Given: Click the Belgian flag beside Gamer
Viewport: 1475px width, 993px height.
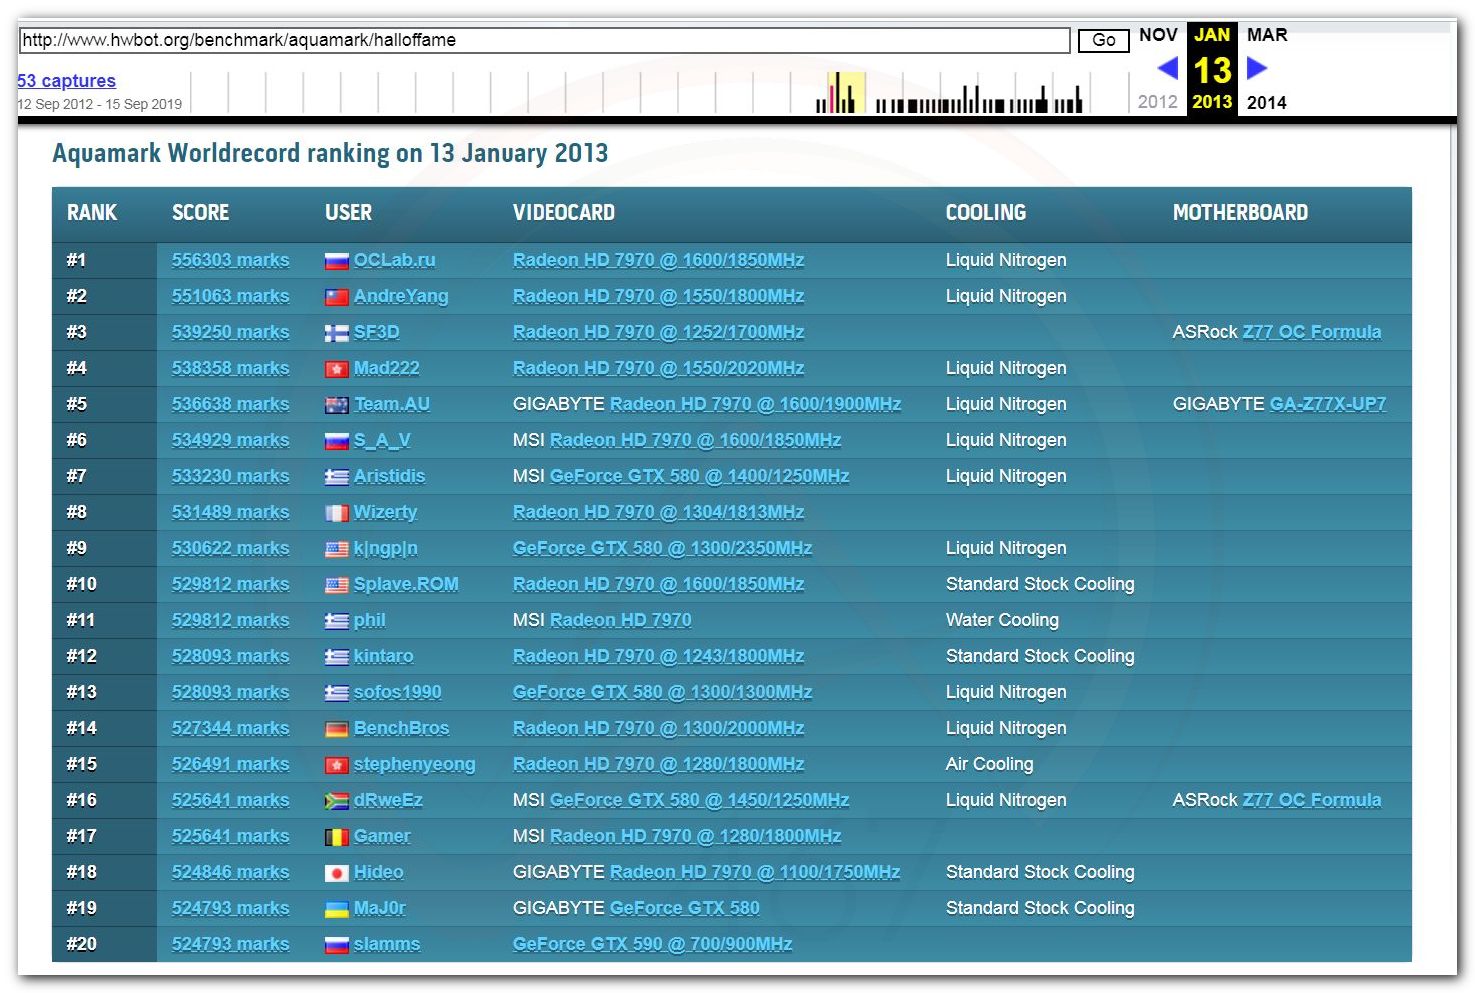Looking at the screenshot, I should [336, 837].
